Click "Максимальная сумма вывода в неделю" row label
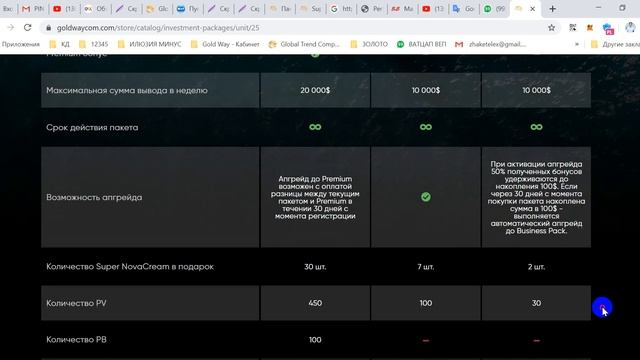640x360 pixels. coord(127,91)
